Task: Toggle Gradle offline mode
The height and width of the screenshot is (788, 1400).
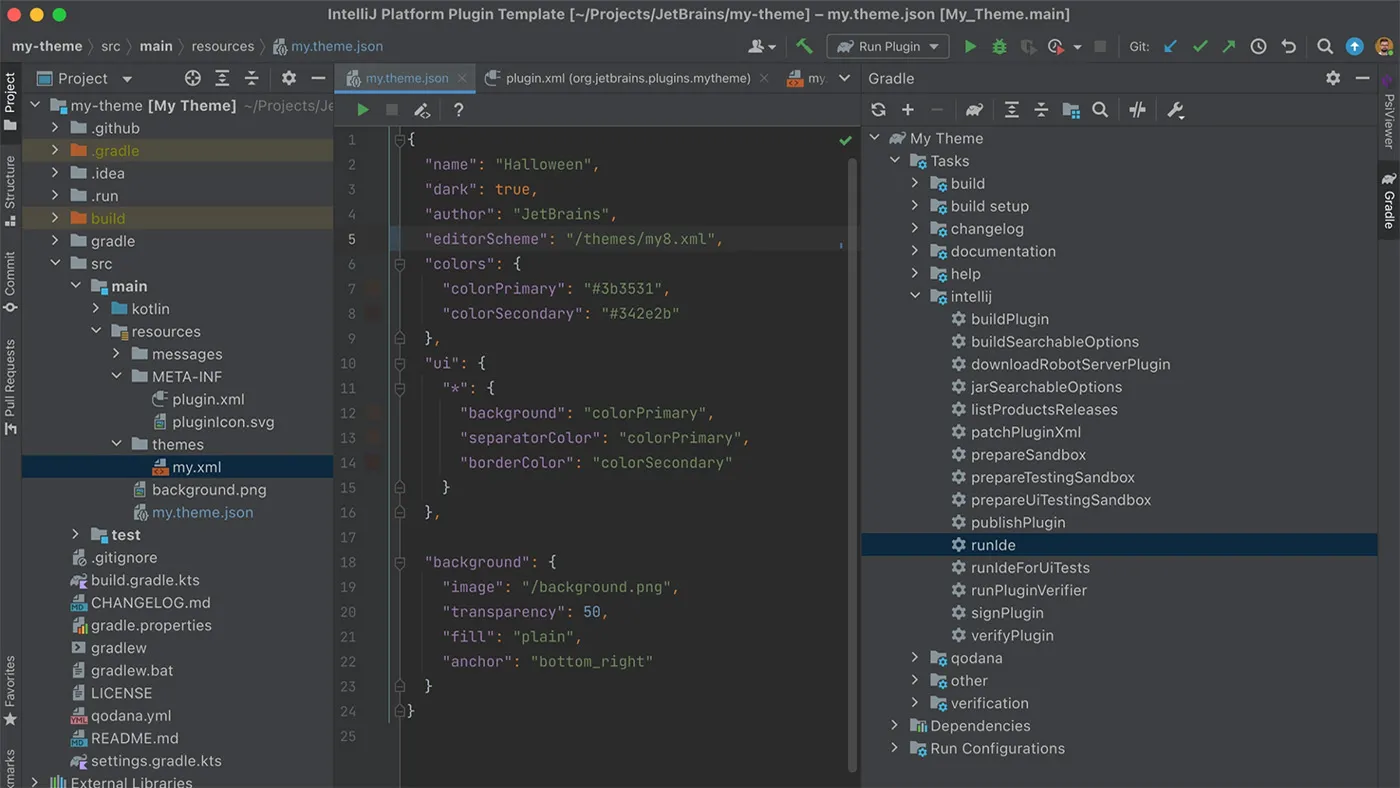Action: pos(1137,109)
